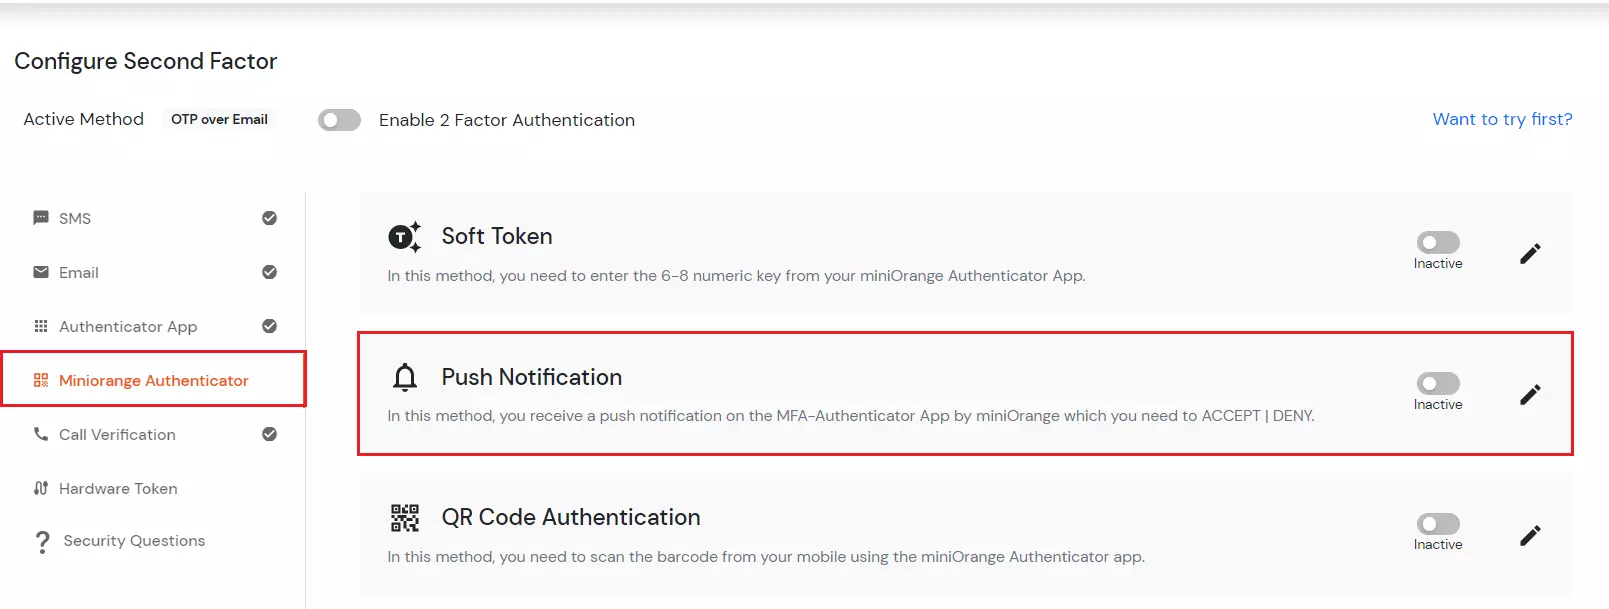
Task: Click the QR Code Authentication icon
Action: click(404, 518)
